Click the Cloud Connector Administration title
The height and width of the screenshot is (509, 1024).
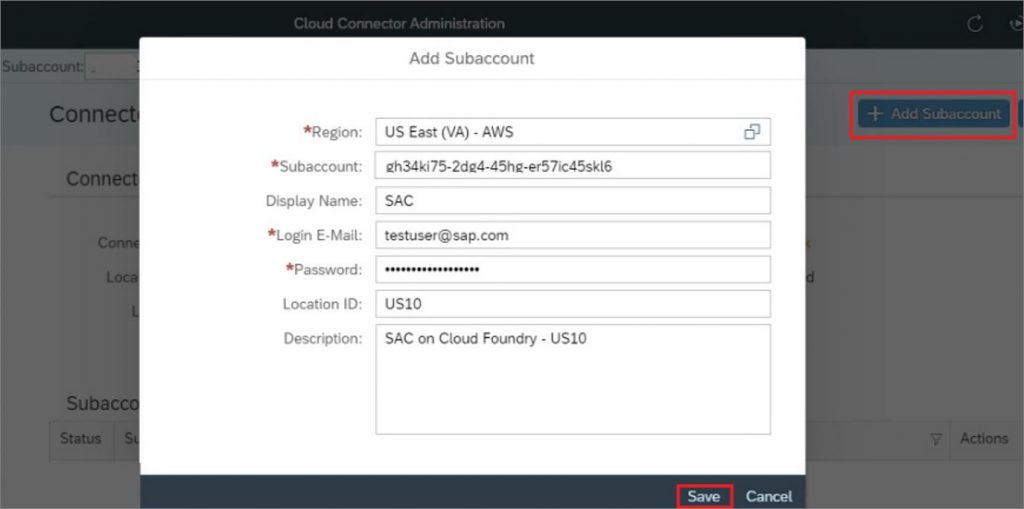(399, 24)
